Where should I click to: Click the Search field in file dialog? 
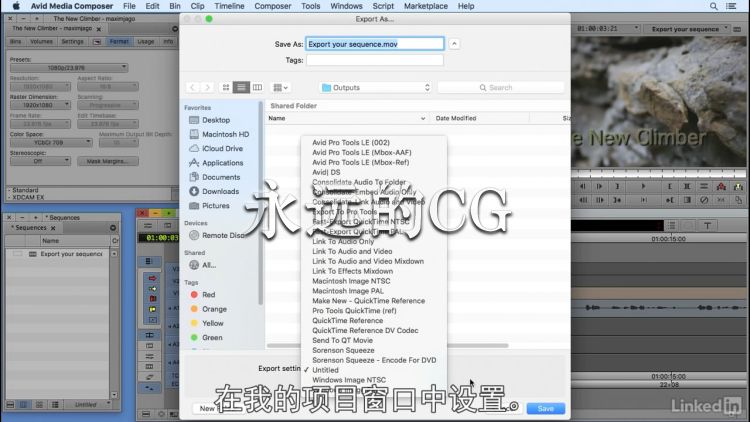point(501,88)
